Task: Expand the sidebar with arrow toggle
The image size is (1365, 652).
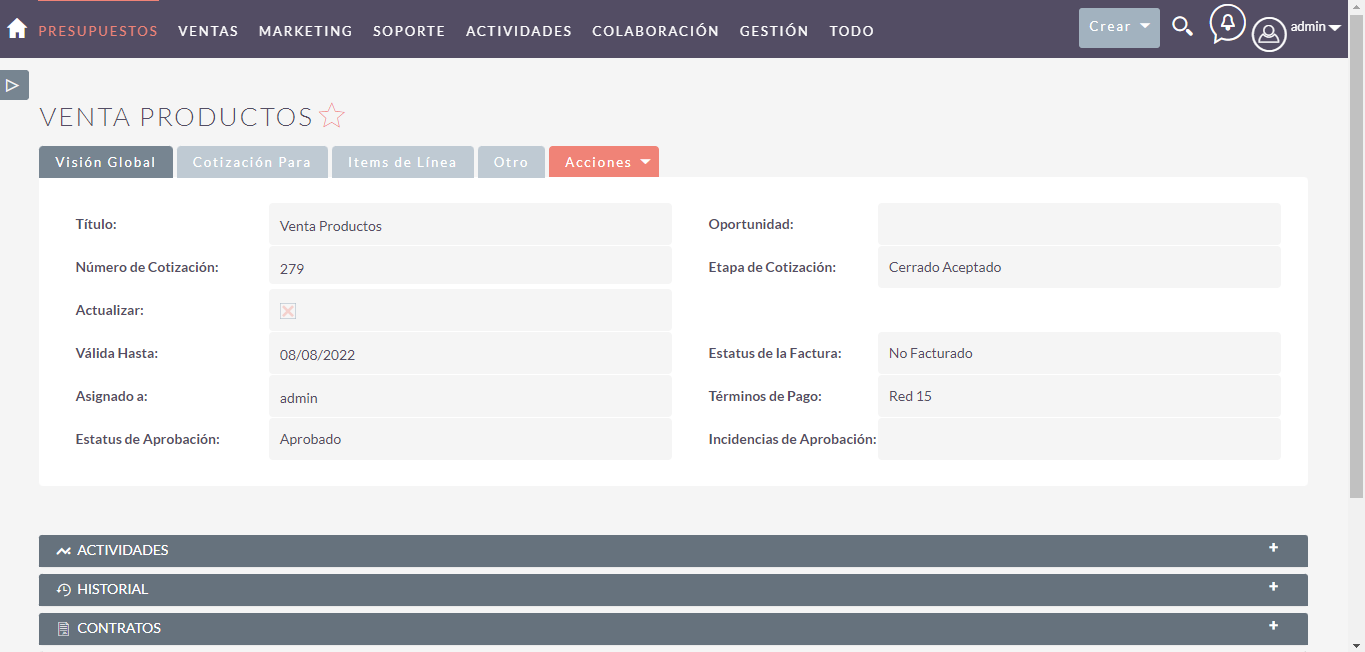Action: [14, 85]
